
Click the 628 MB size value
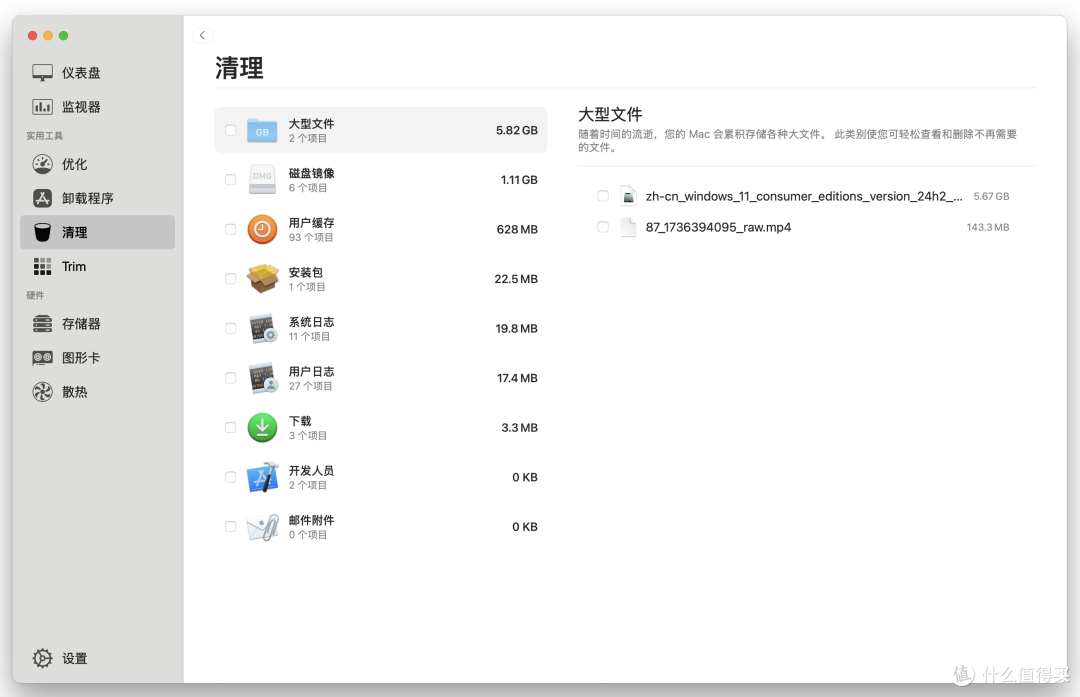pyautogui.click(x=517, y=229)
